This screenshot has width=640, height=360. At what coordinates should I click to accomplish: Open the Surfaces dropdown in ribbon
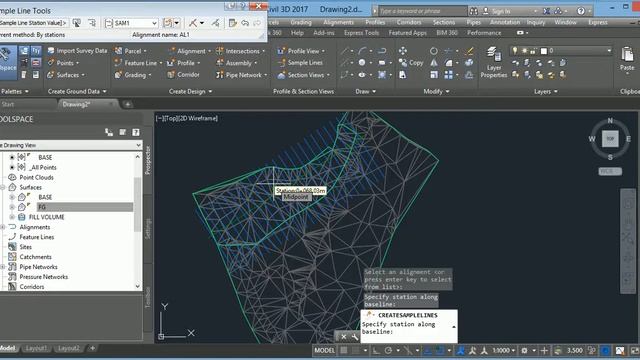(x=66, y=75)
